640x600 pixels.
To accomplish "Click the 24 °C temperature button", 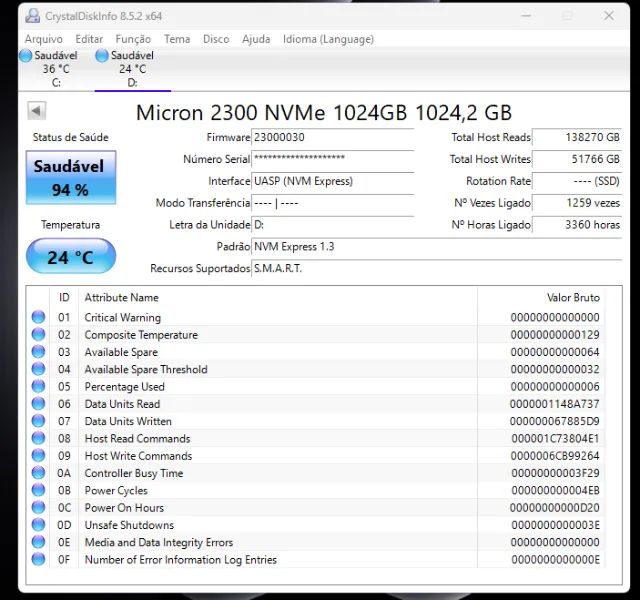I will (71, 256).
